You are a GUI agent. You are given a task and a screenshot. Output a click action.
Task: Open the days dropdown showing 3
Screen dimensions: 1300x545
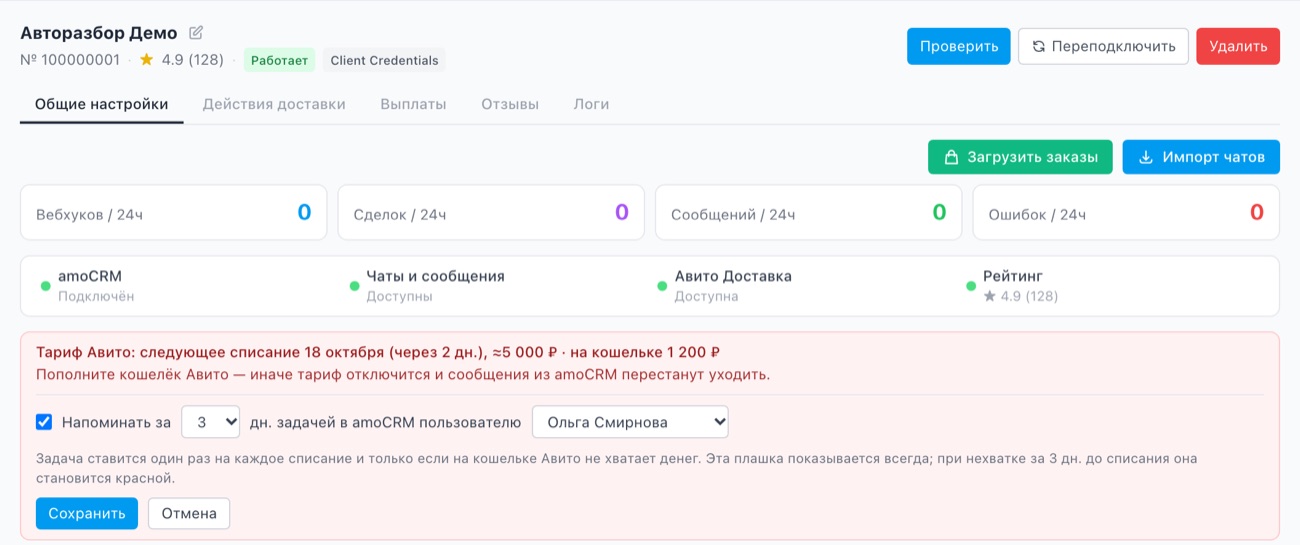(x=211, y=422)
